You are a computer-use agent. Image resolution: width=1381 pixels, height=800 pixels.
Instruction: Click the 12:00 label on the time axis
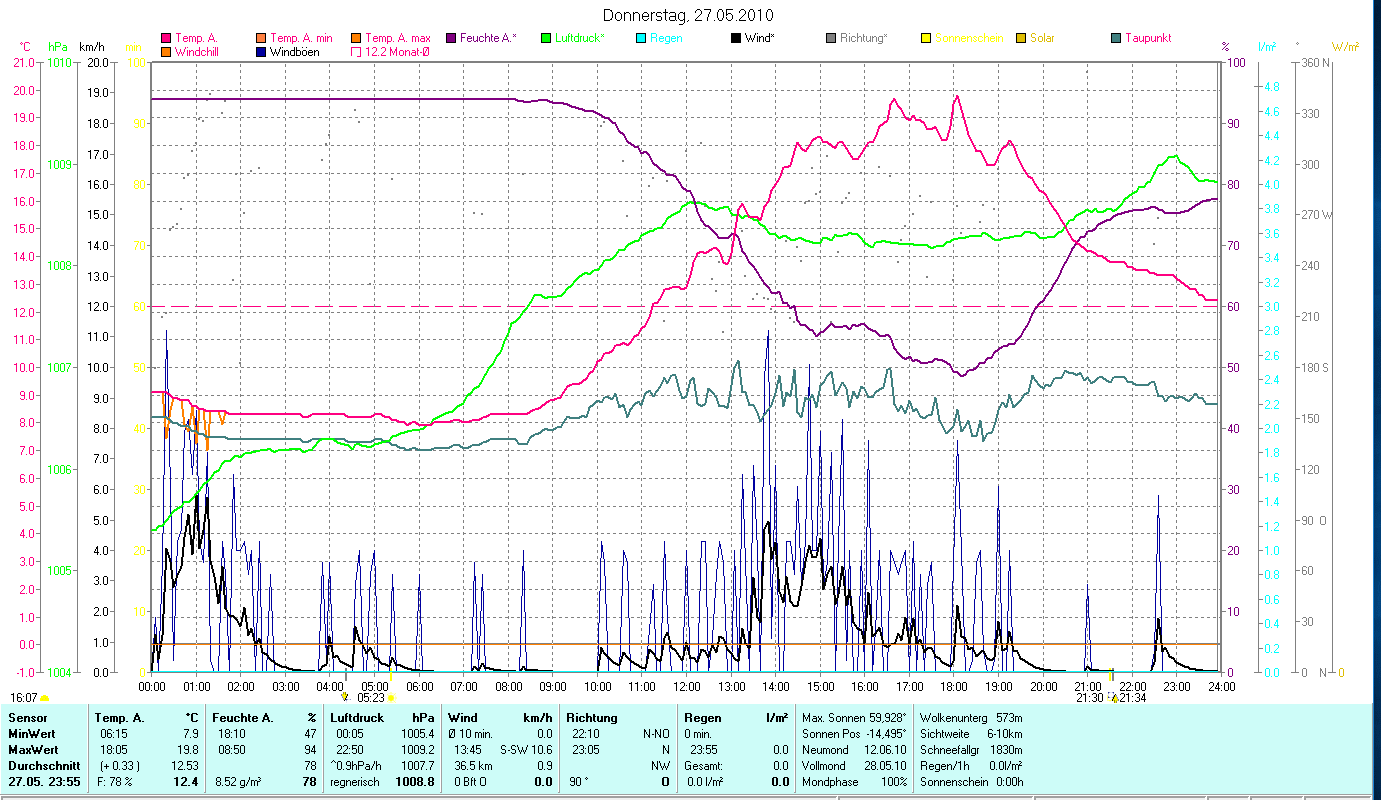click(x=687, y=686)
